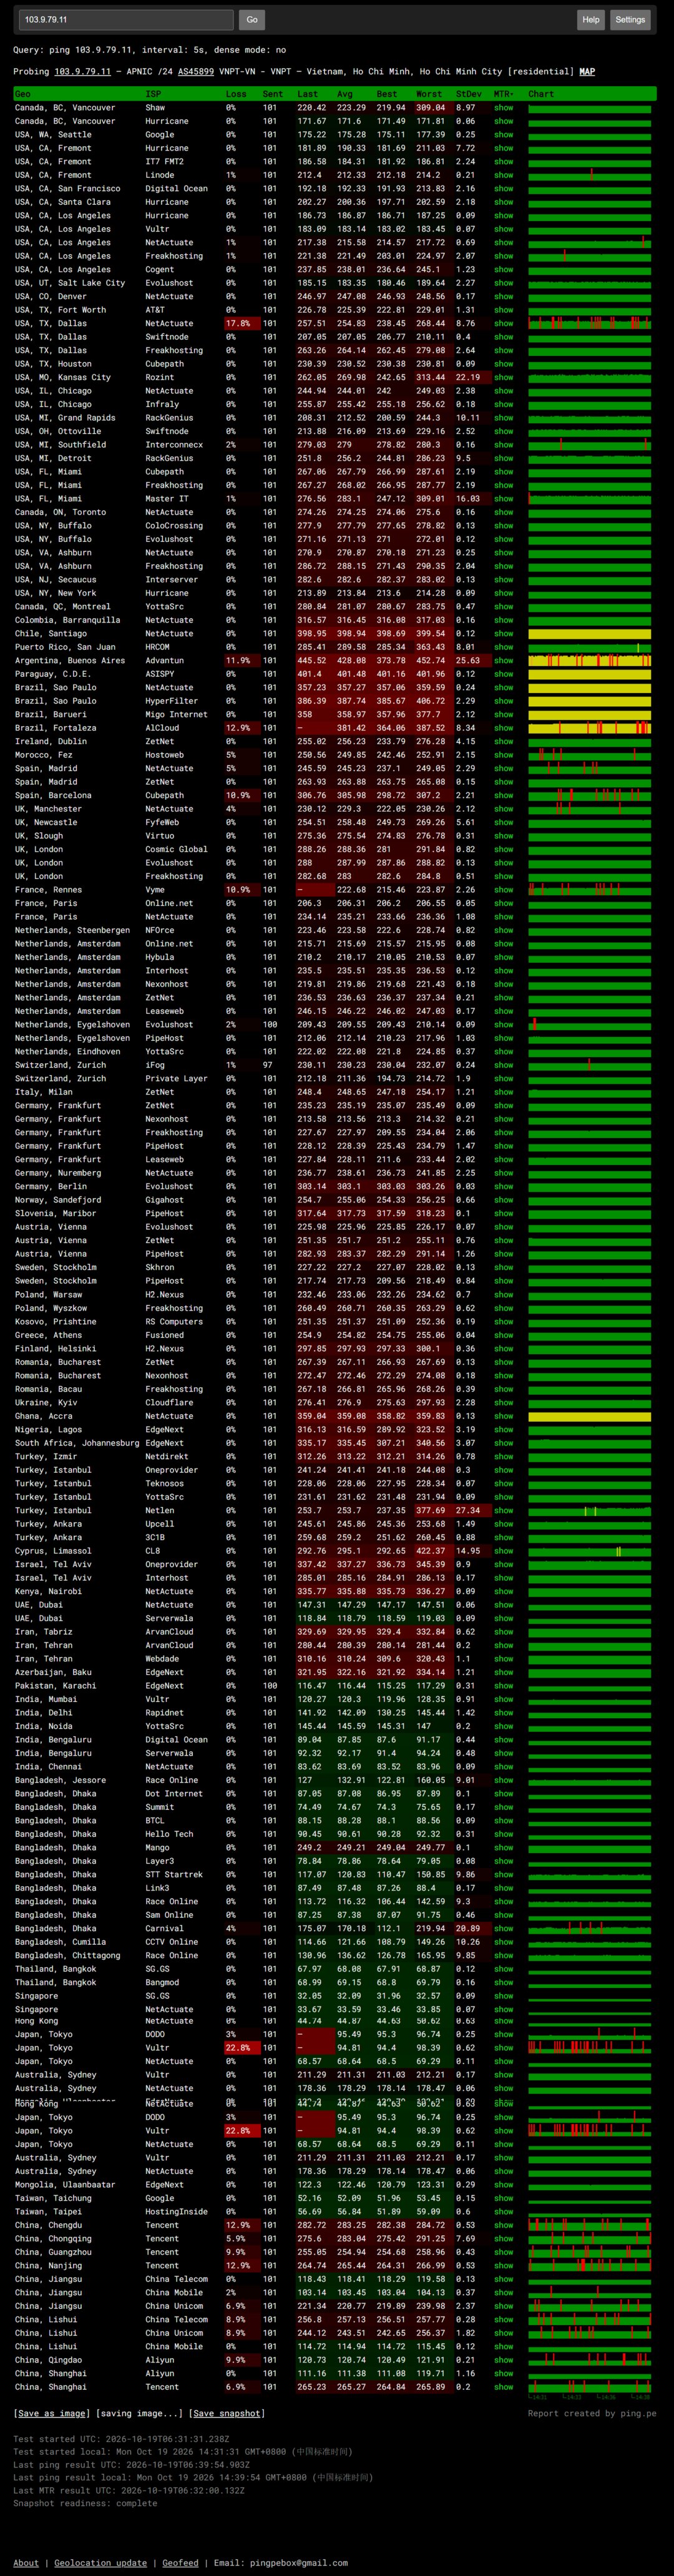The height and width of the screenshot is (2576, 674).
Task: Open the 103.9.79.11 link in probing line
Action: point(82,72)
